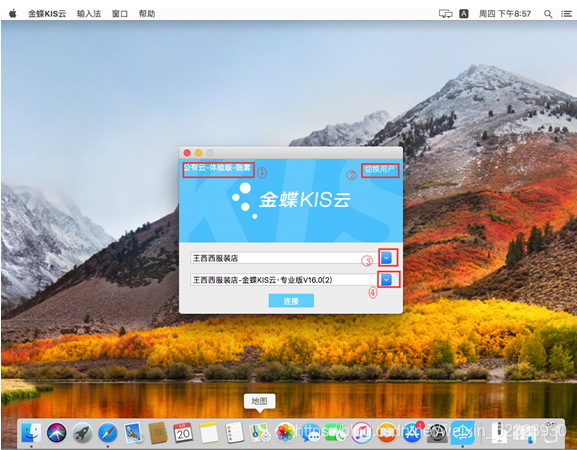Viewport: 577px width, 450px height.
Task: Click the 公有云-体验版-账套 label text
Action: tap(217, 168)
